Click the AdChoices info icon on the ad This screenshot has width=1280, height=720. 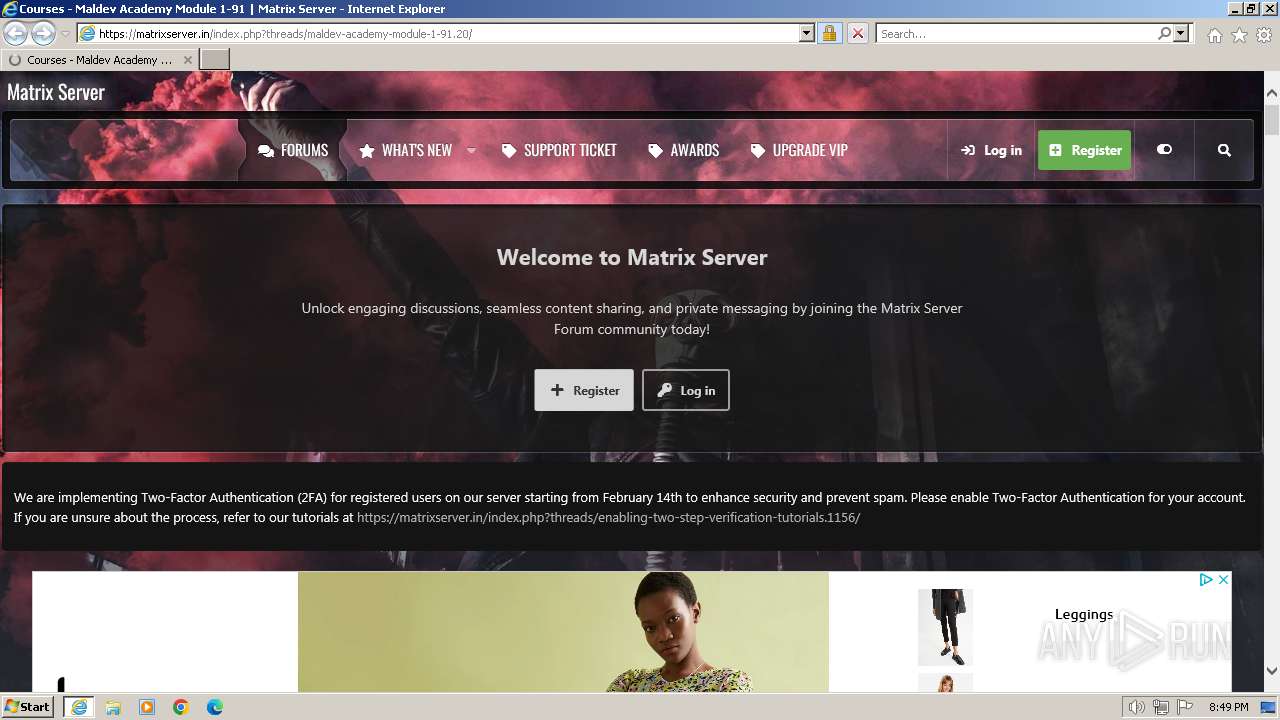[1206, 579]
